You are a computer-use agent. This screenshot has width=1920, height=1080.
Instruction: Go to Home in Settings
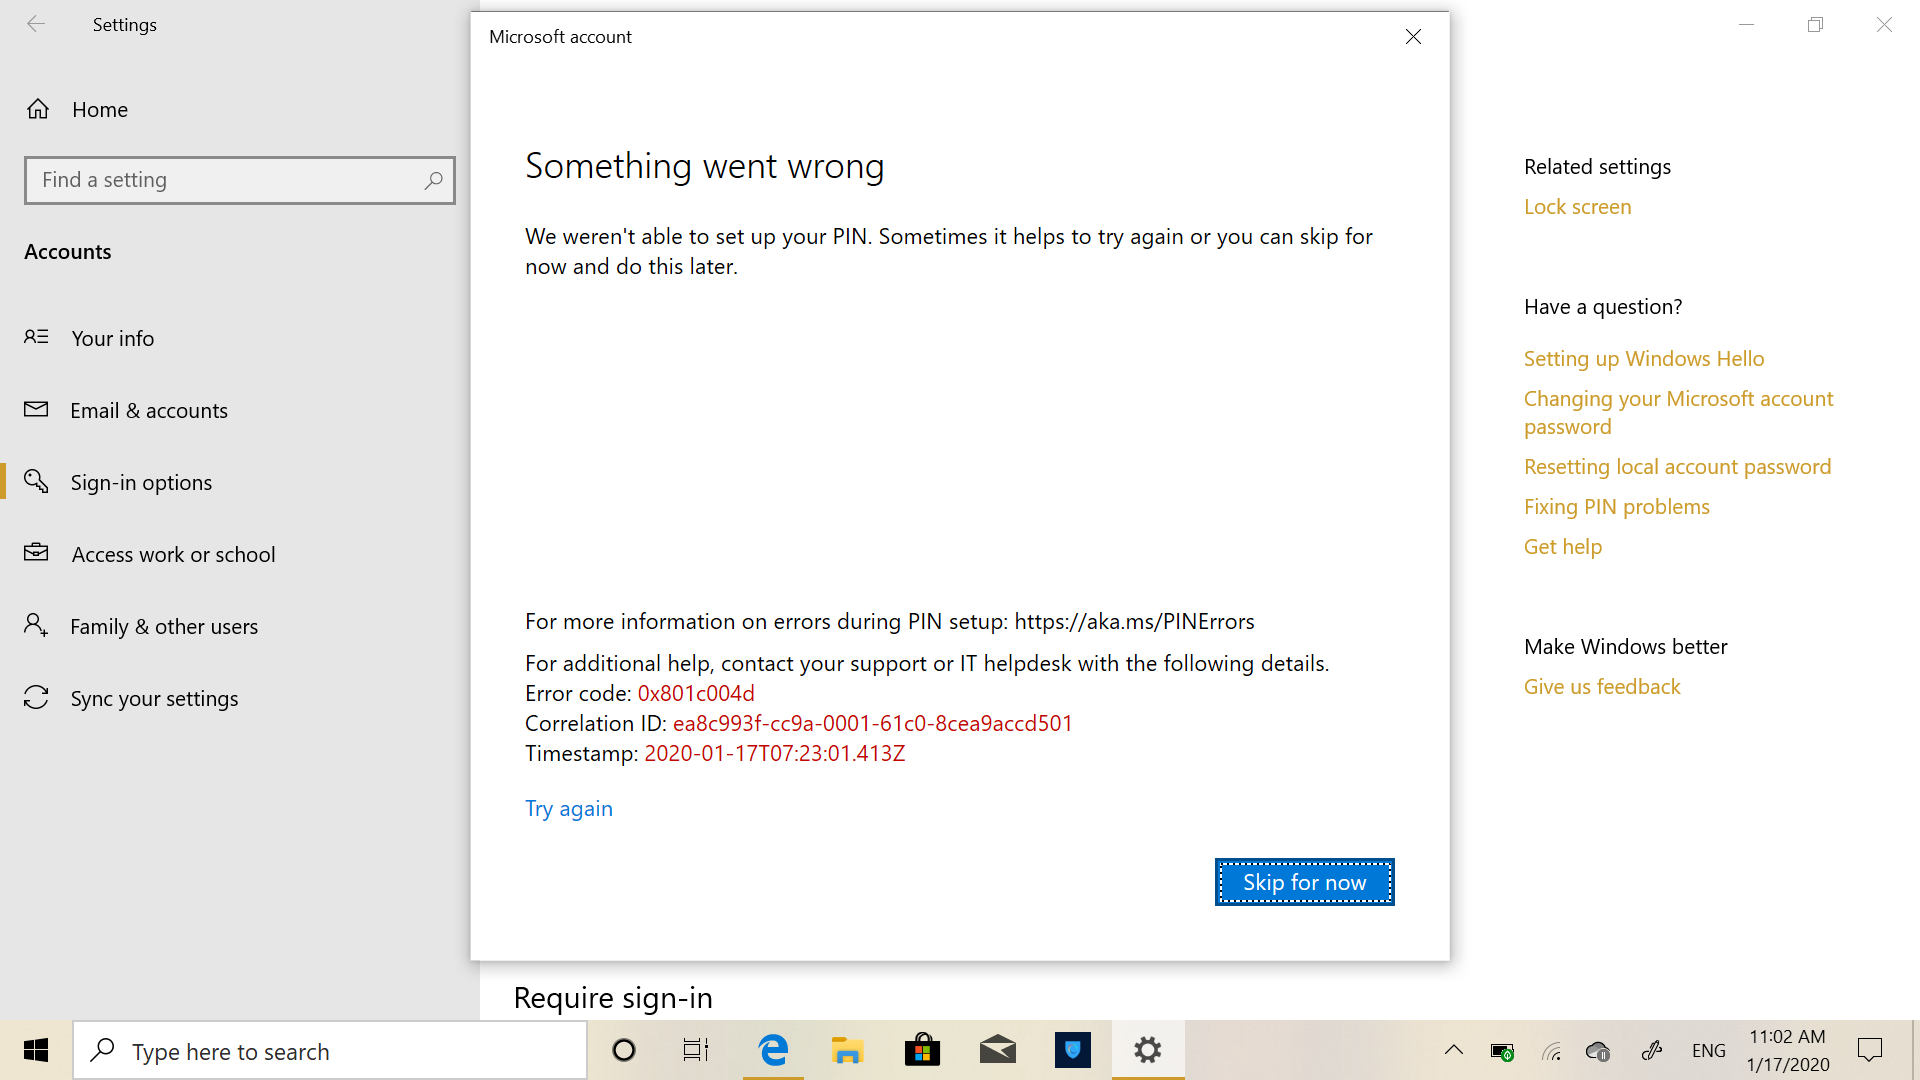point(100,109)
